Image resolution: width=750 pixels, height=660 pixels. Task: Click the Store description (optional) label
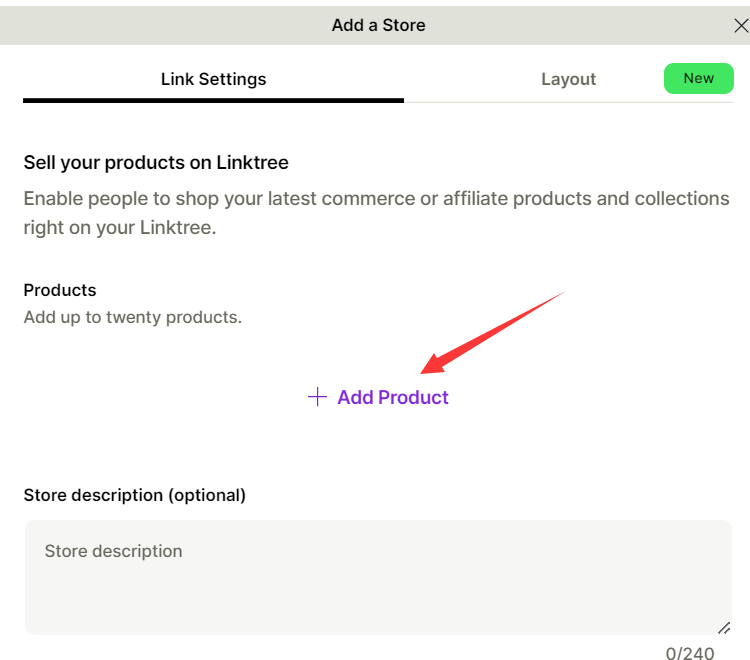[134, 494]
